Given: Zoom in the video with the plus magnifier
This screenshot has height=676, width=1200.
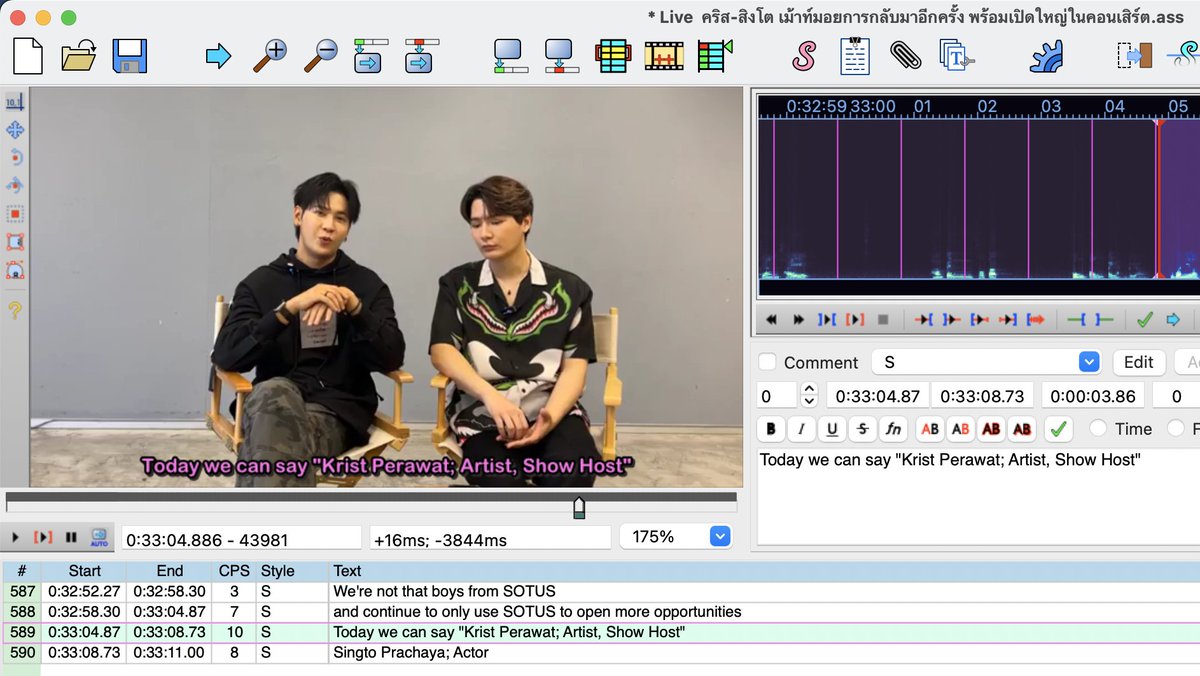Looking at the screenshot, I should [x=269, y=55].
